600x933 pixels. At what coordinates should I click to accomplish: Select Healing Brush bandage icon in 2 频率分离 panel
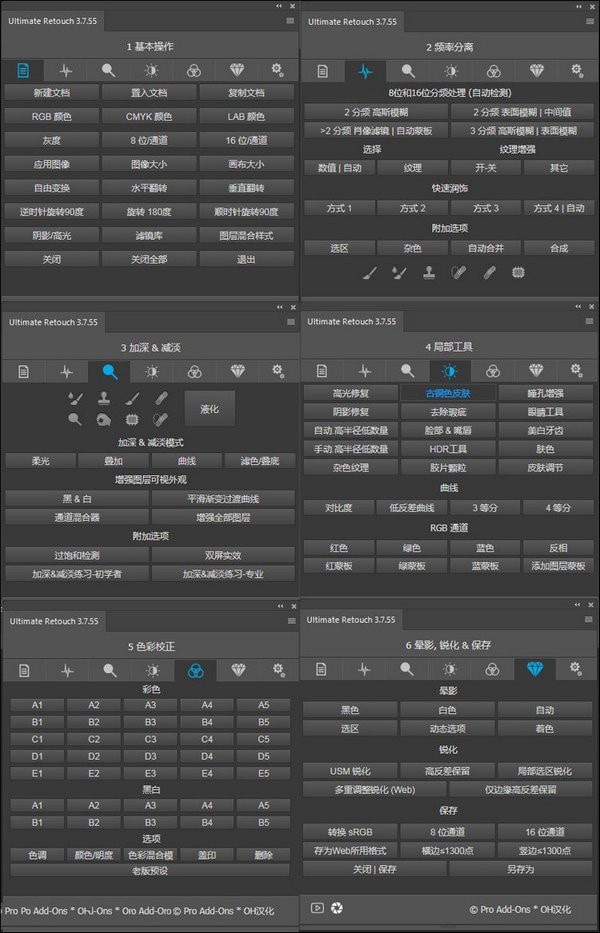point(489,273)
